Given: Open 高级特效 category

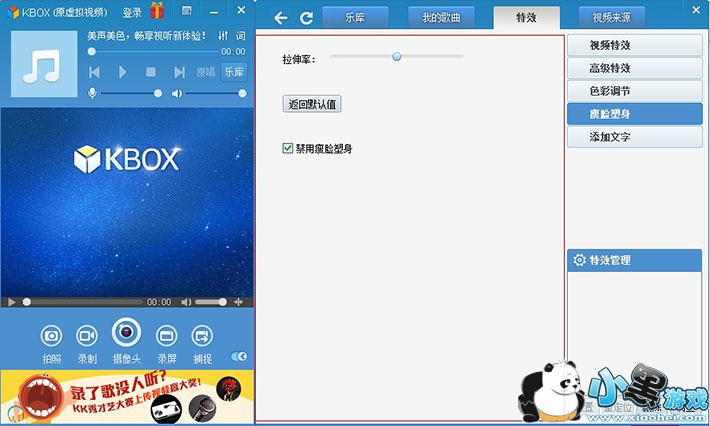Looking at the screenshot, I should (x=634, y=68).
